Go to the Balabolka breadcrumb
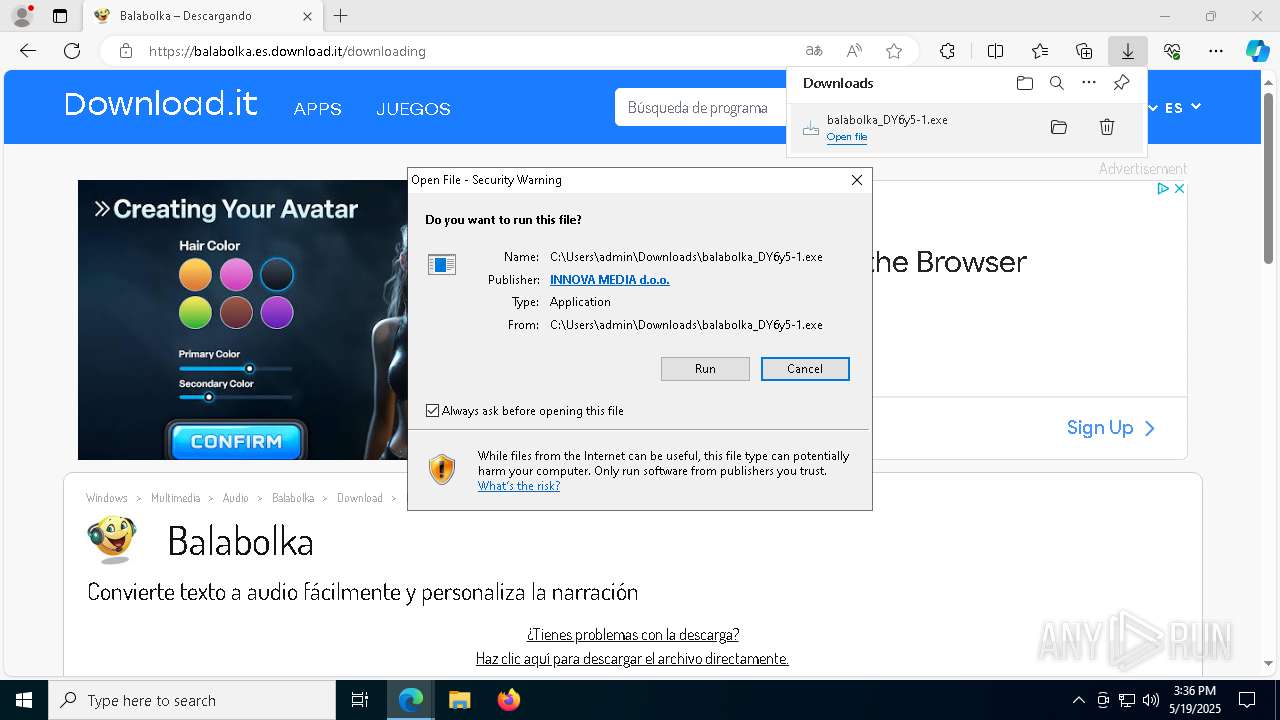 tap(293, 498)
